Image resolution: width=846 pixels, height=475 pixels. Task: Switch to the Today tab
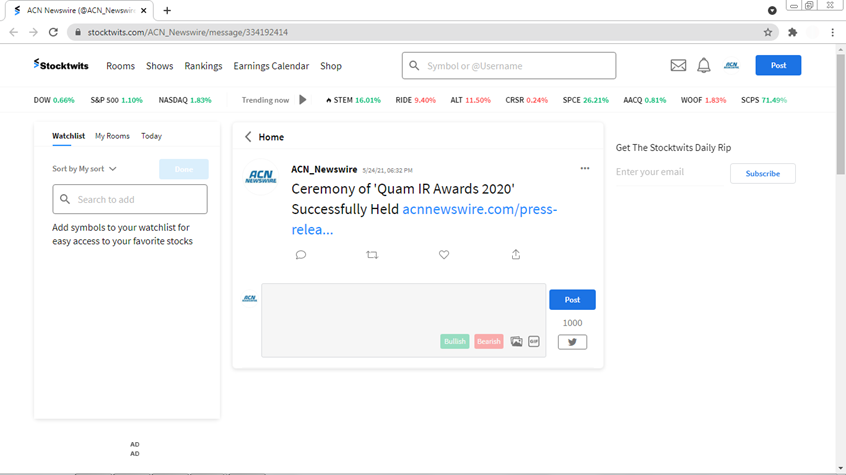152,136
